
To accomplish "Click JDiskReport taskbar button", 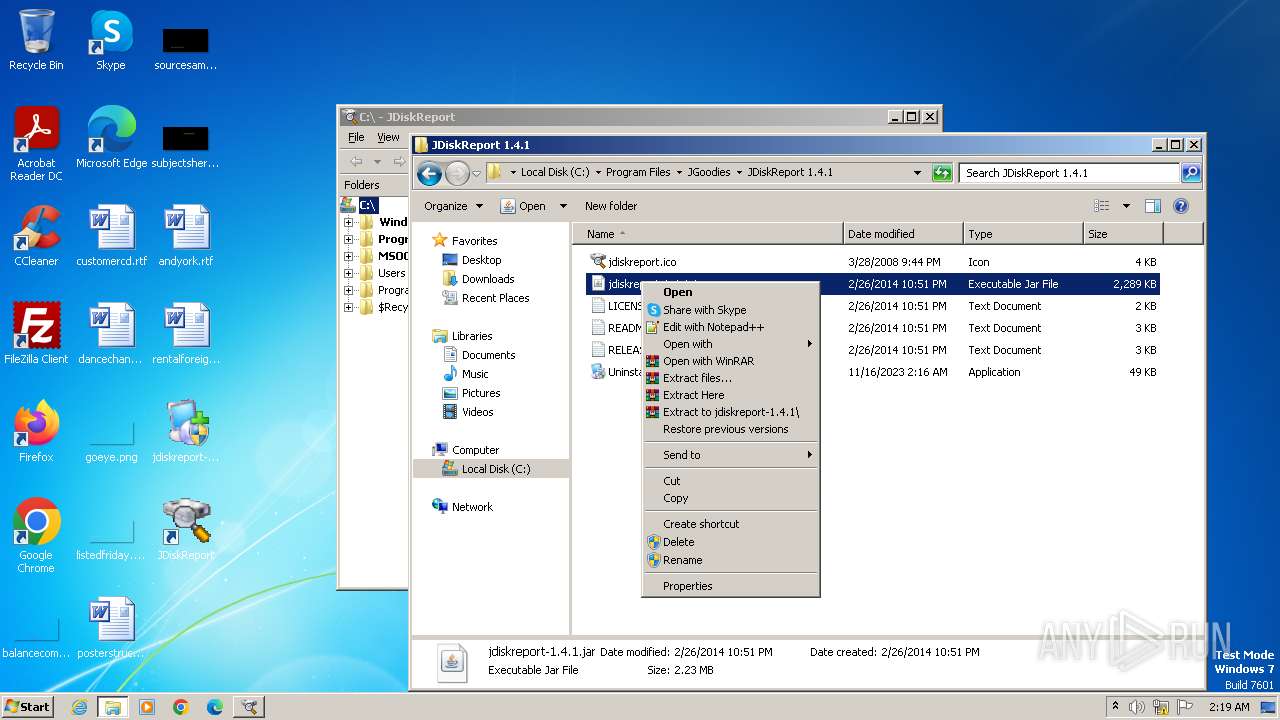I will (x=248, y=707).
